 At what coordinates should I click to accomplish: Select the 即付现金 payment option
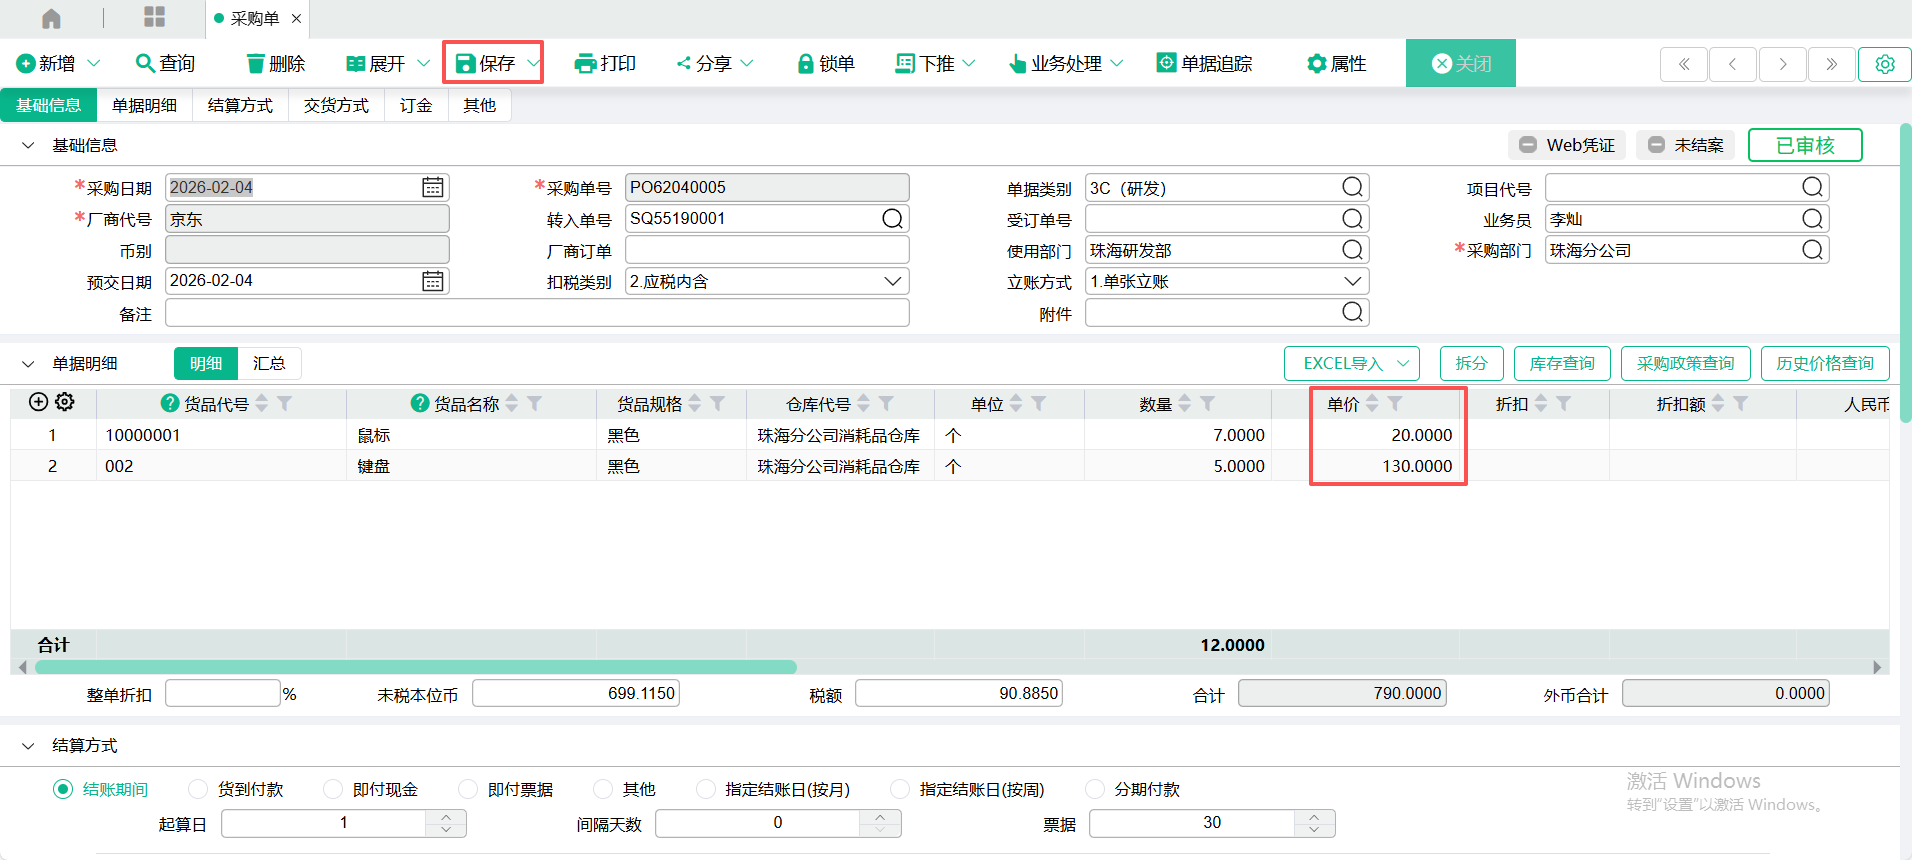click(333, 789)
